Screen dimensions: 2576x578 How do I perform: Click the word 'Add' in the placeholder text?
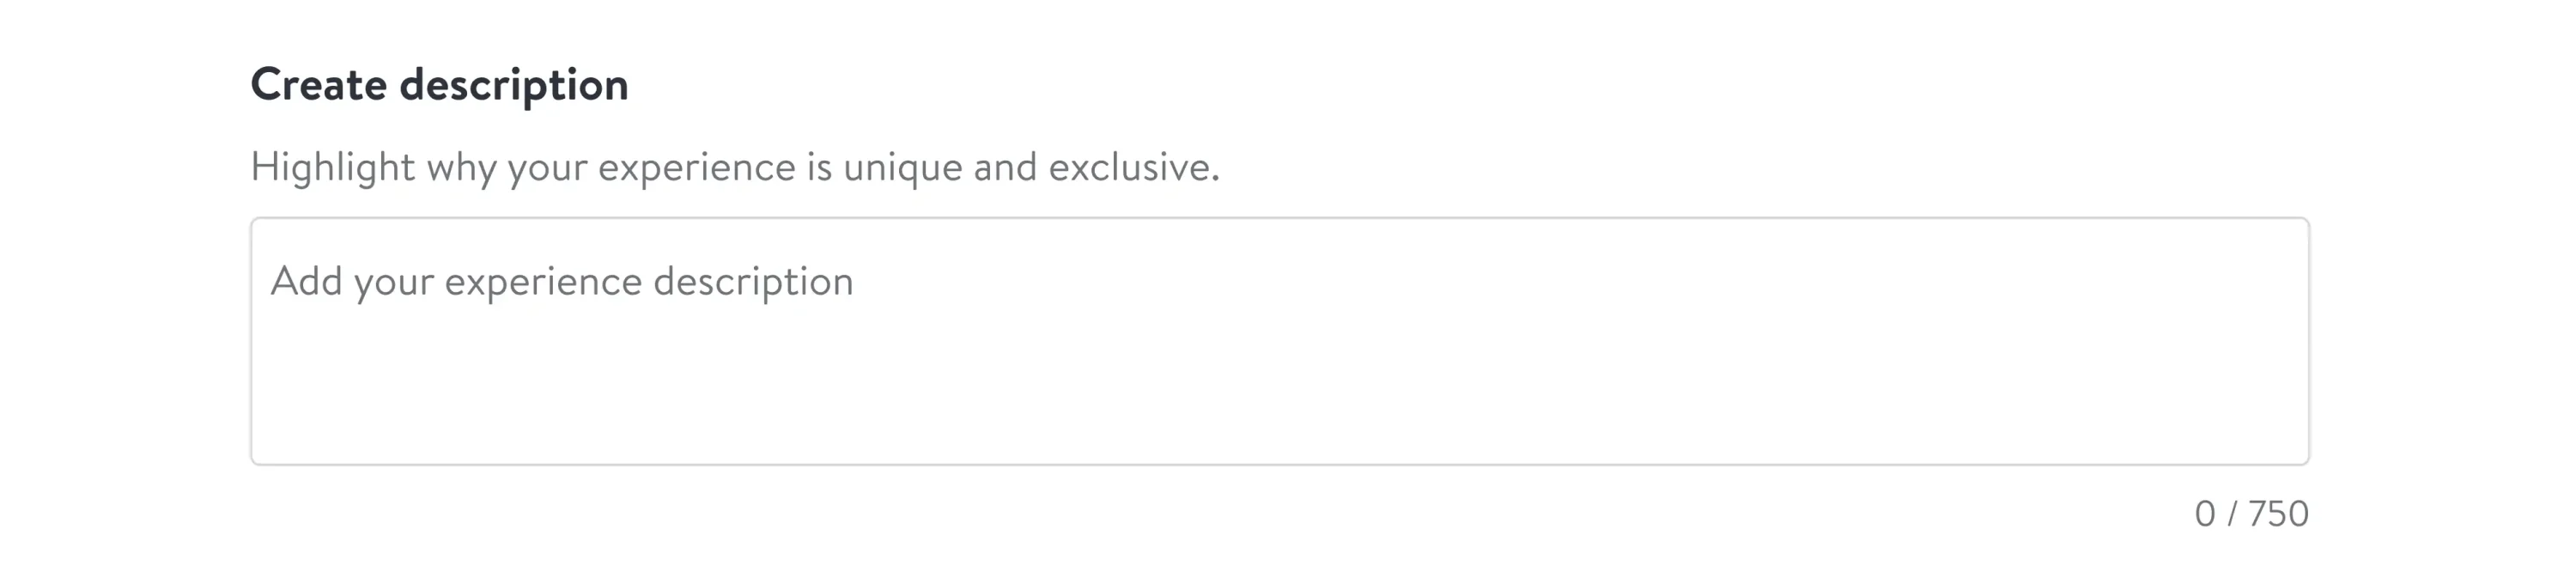(306, 281)
